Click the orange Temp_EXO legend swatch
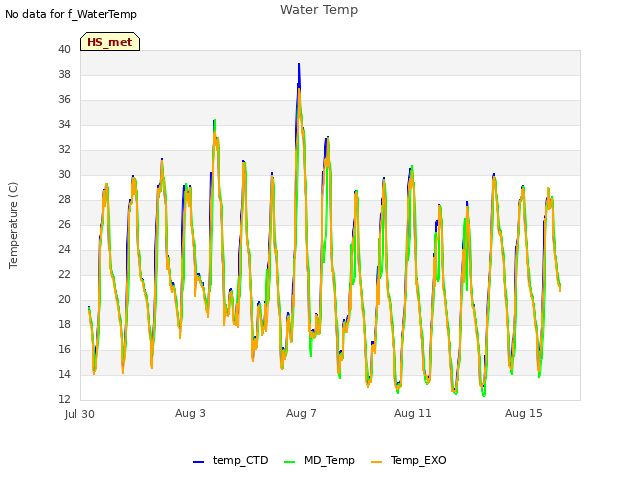This screenshot has height=480, width=640. pos(376,462)
